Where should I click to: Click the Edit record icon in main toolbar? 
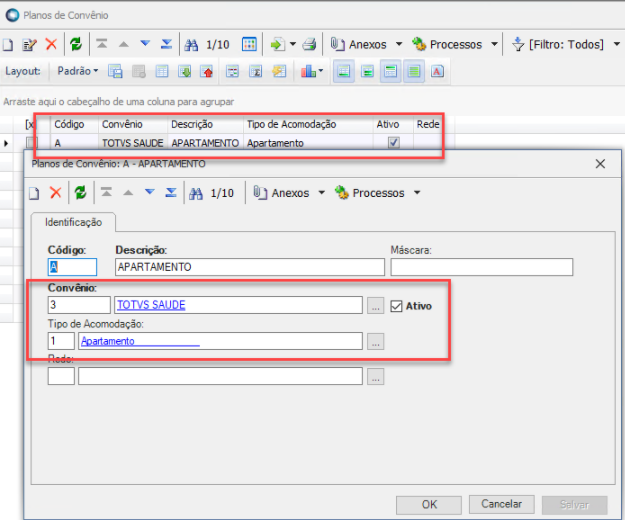click(x=29, y=44)
